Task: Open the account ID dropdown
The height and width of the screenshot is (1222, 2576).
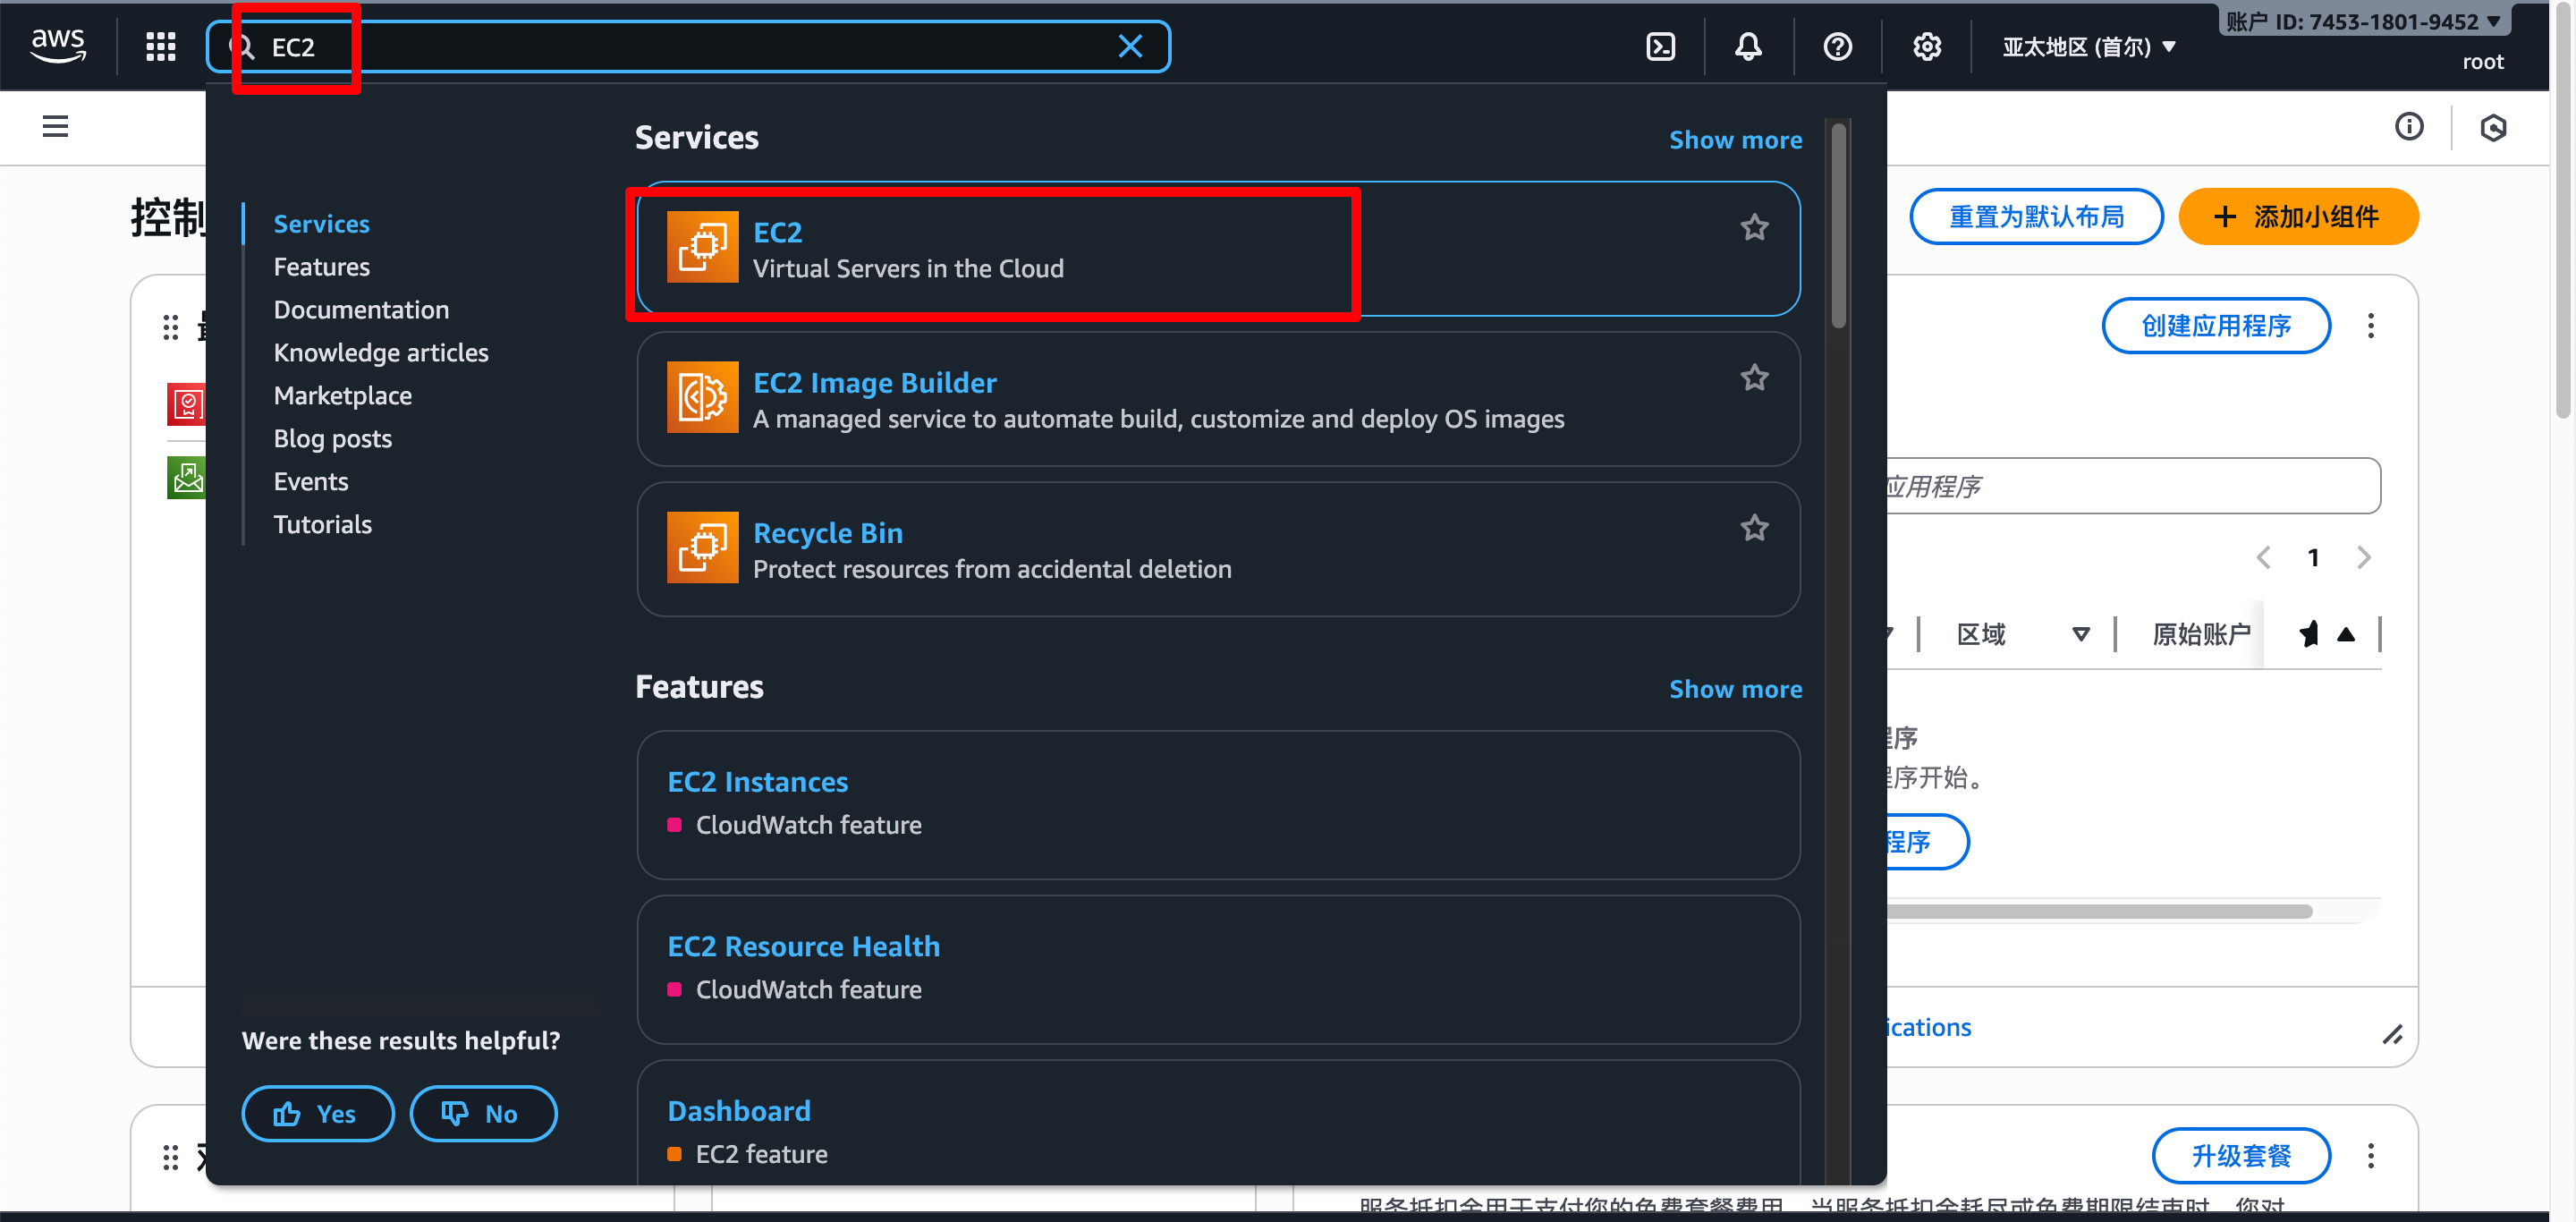Action: coord(2362,21)
